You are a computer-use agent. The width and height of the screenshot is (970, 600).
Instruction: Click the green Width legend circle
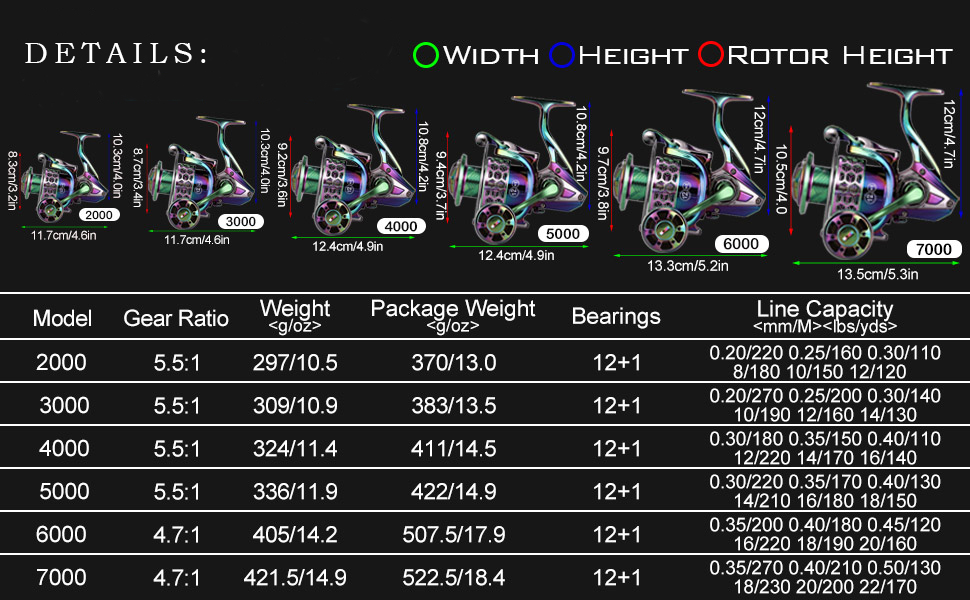[426, 55]
